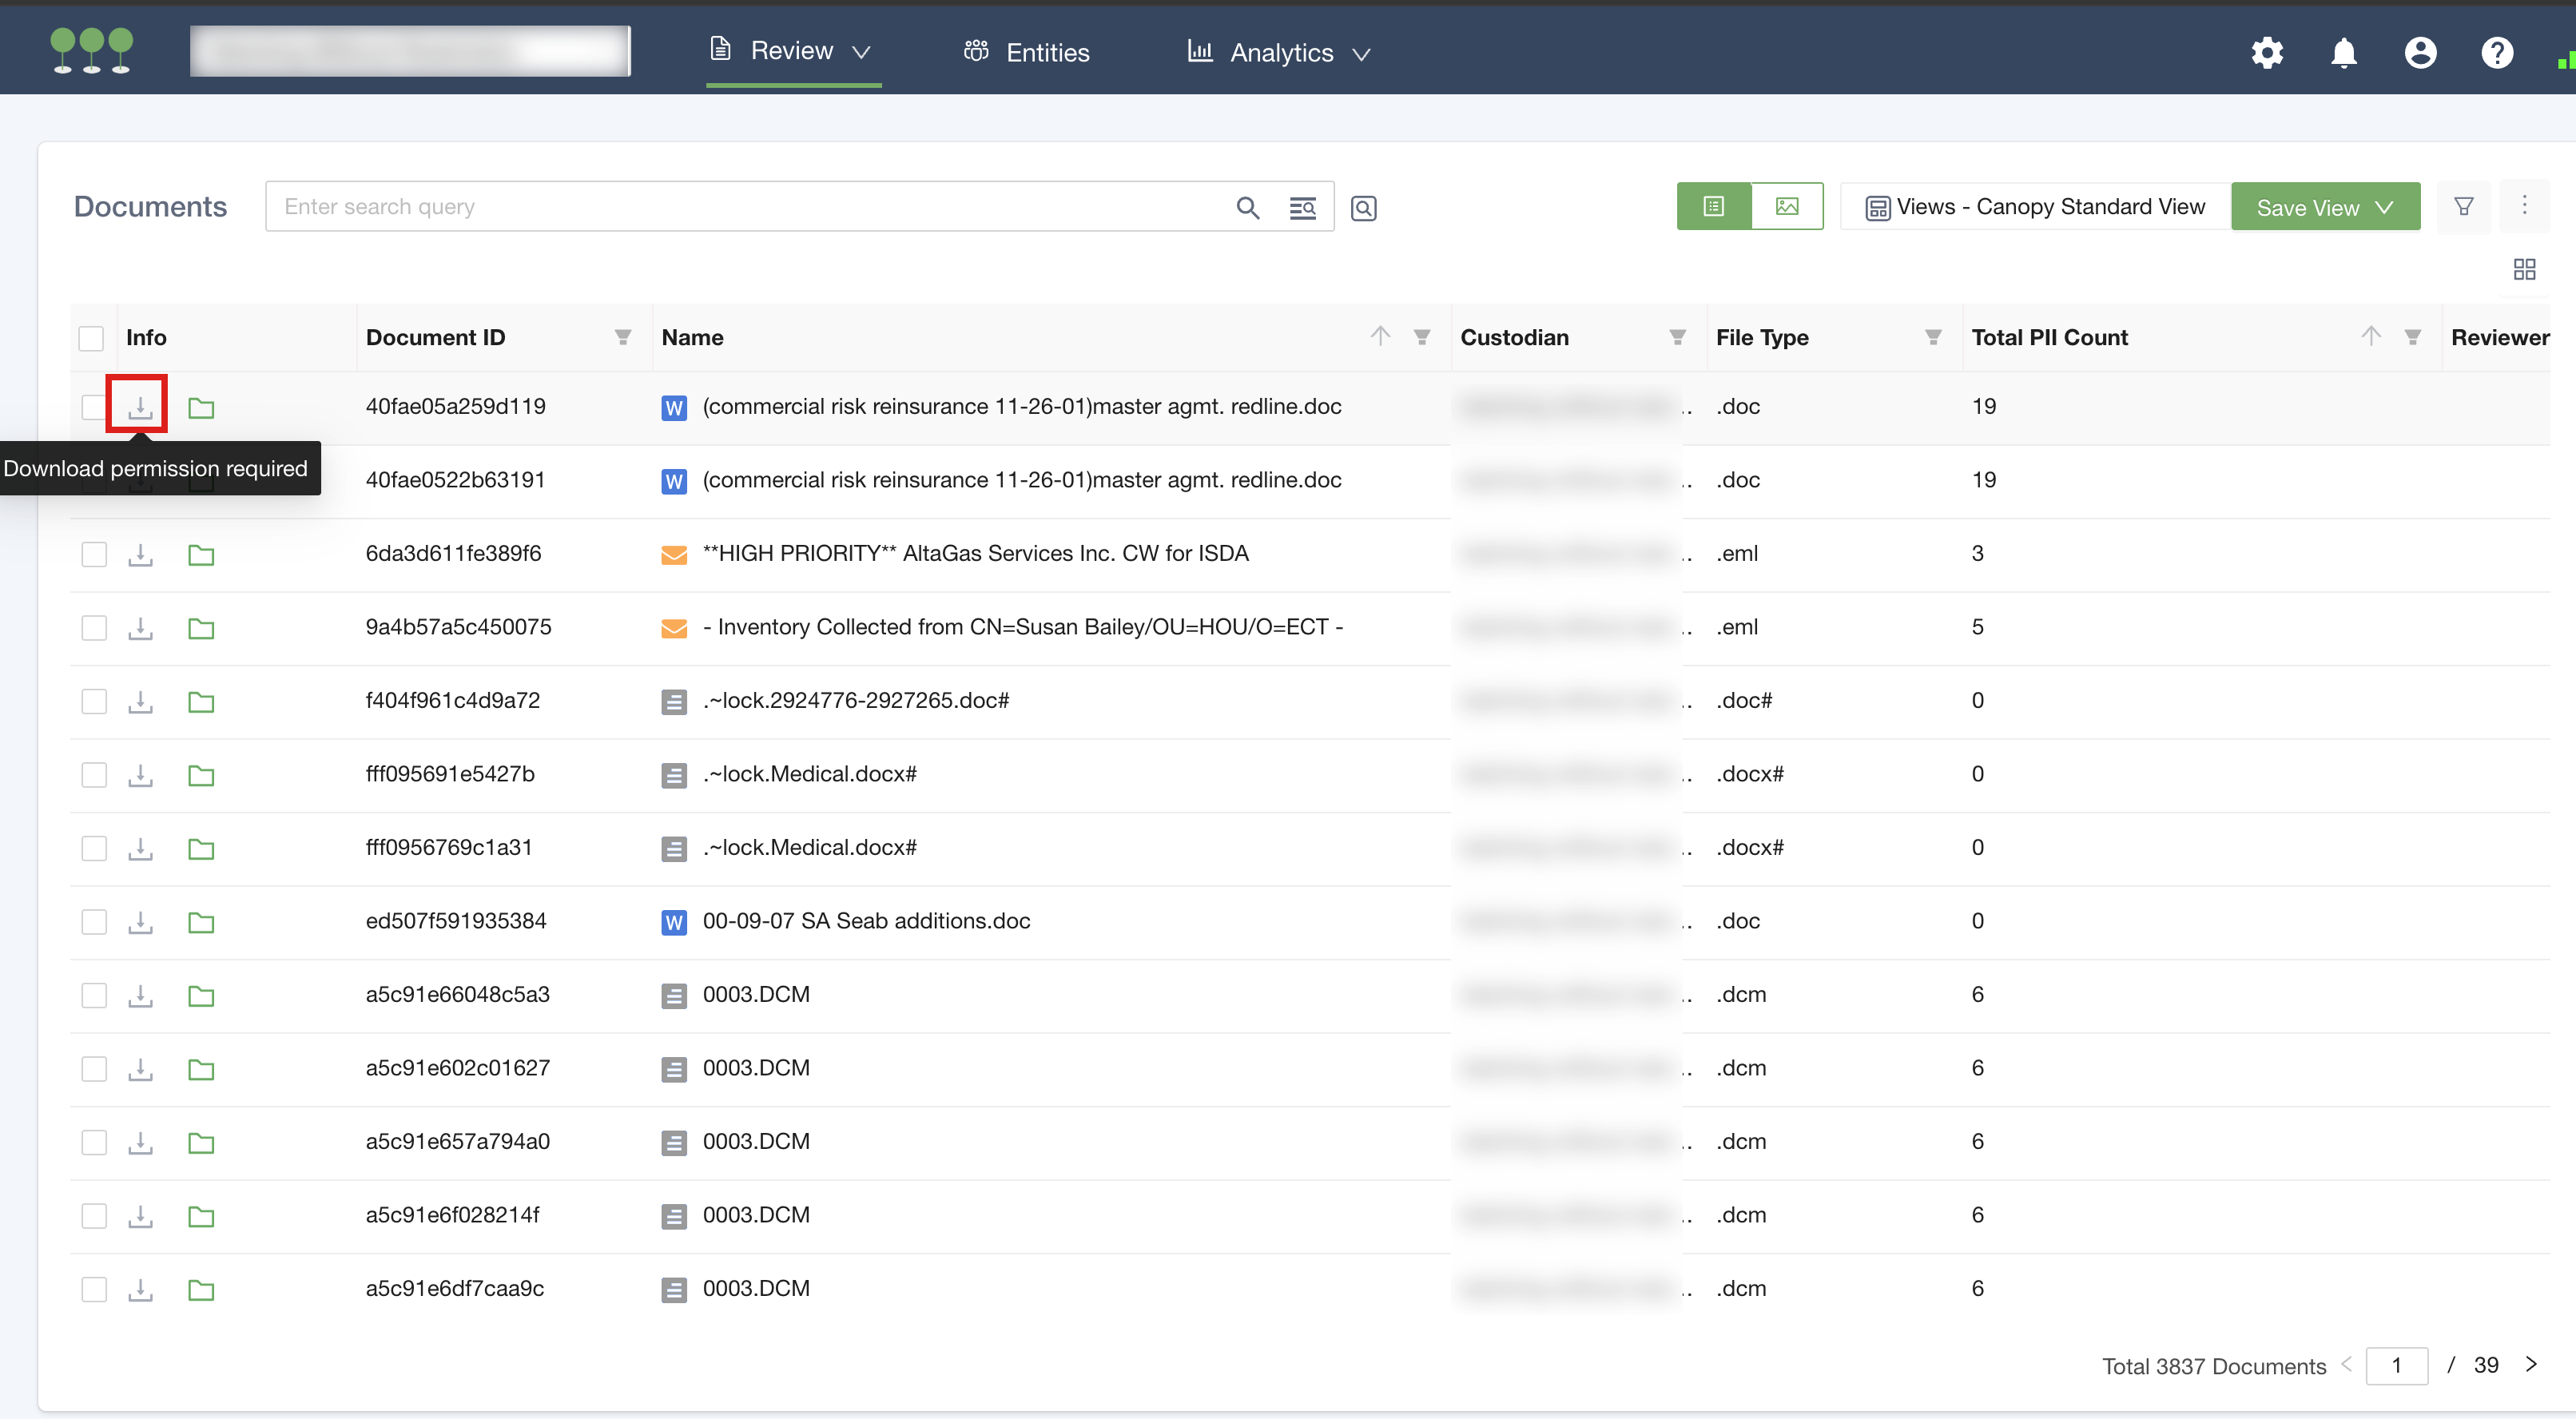Click the document preview search icon beside the search bar
The width and height of the screenshot is (2576, 1419).
coord(1363,207)
